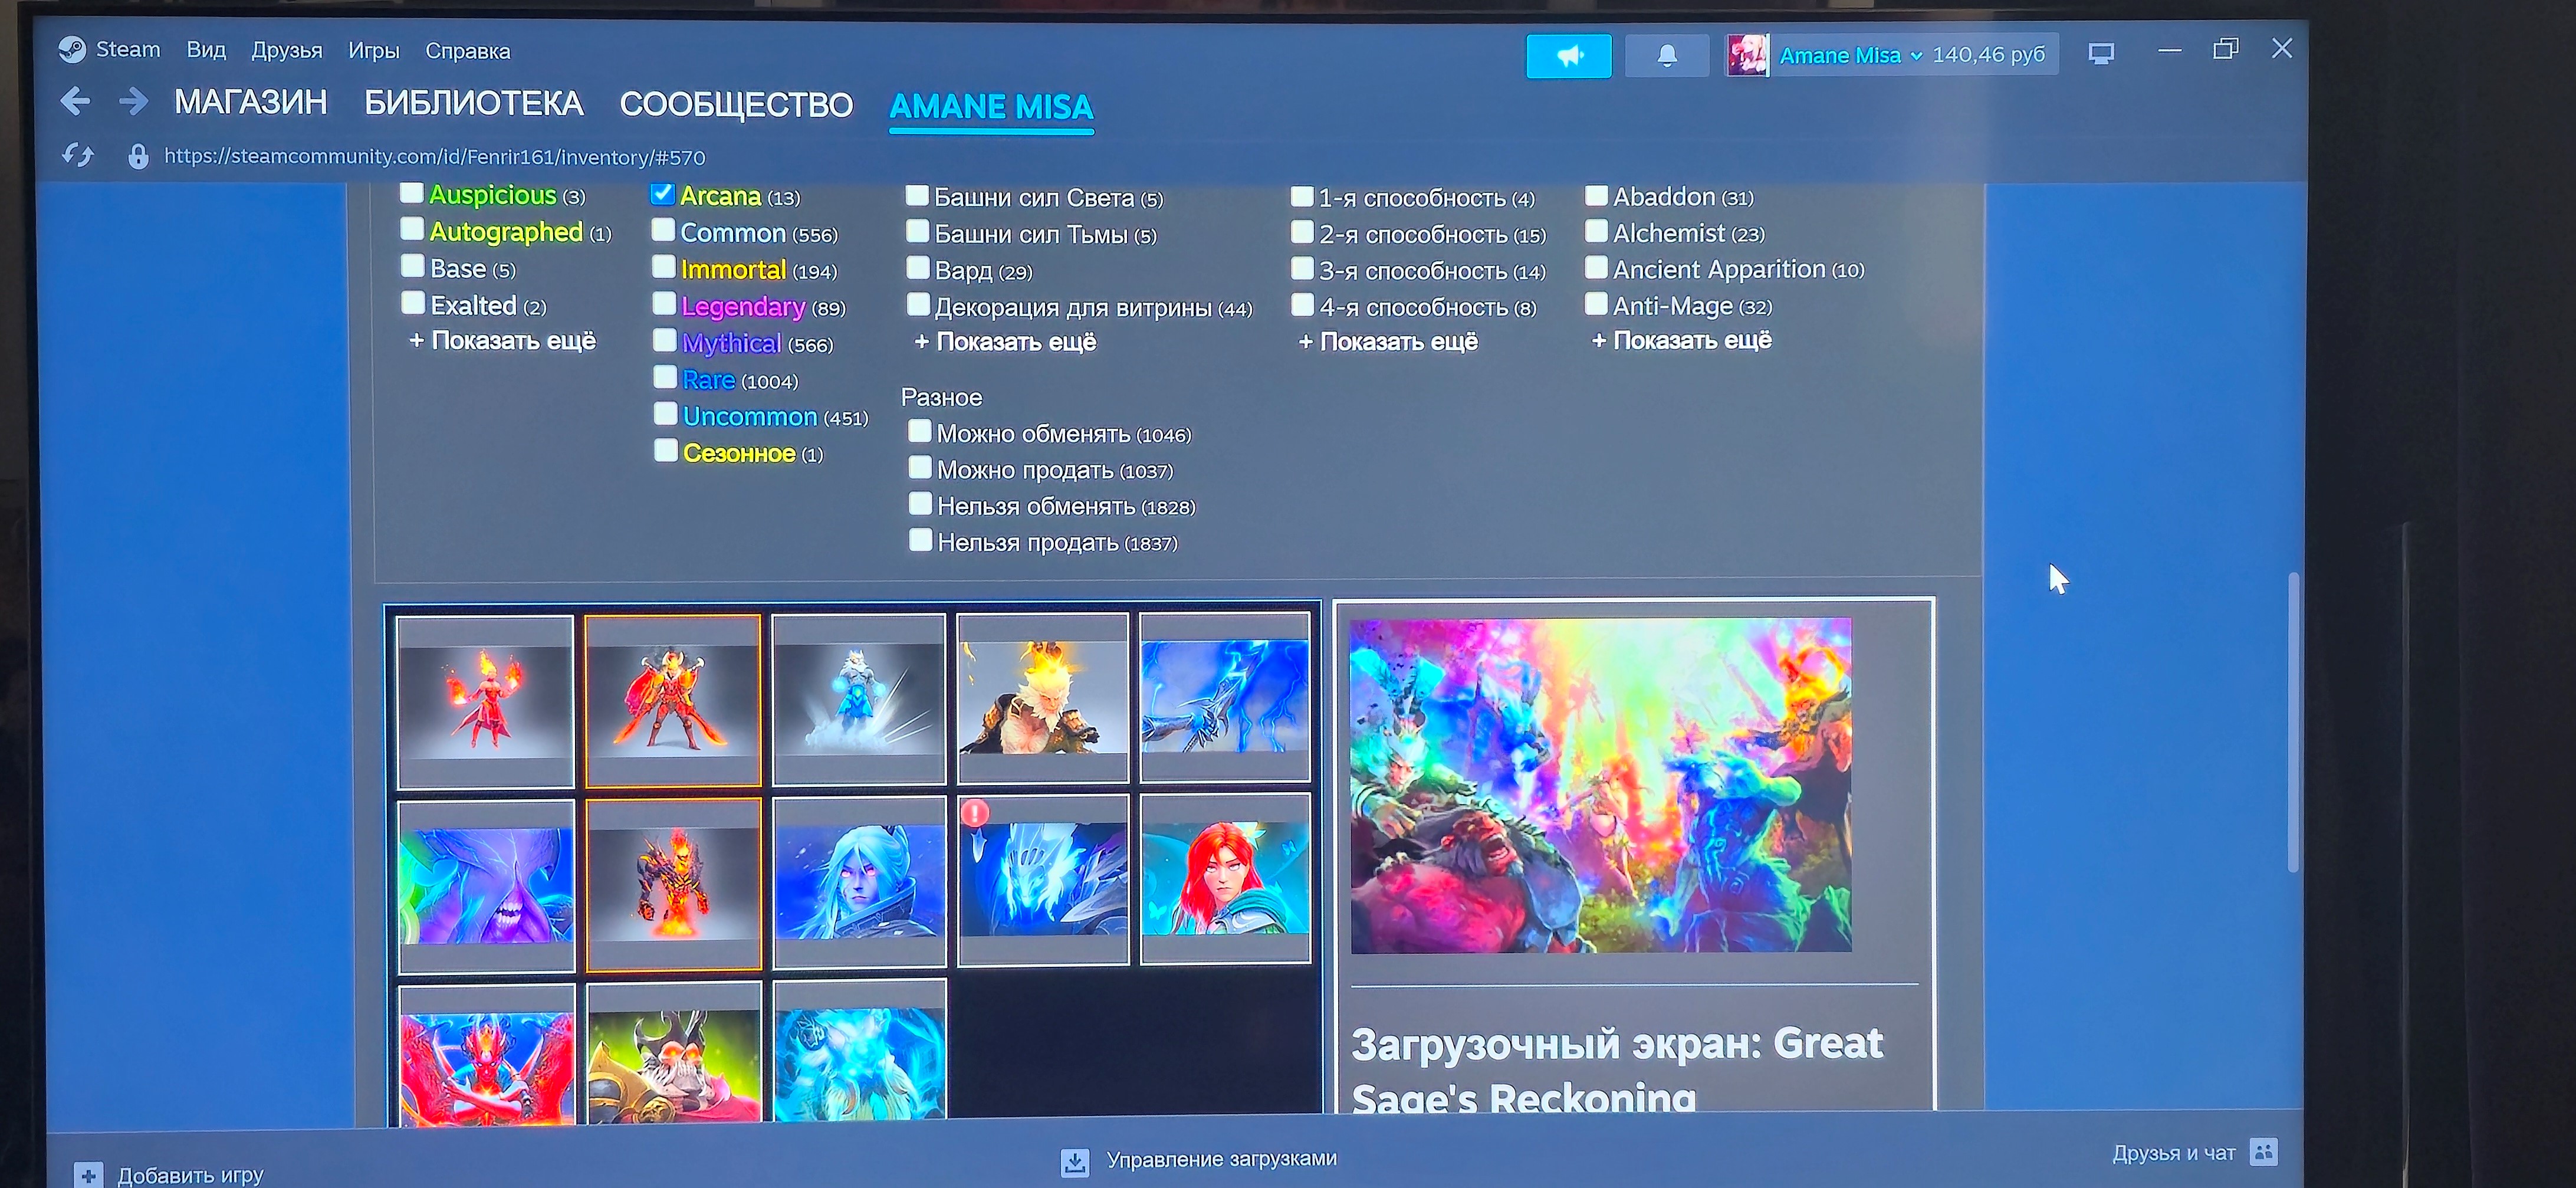Image resolution: width=2576 pixels, height=1188 pixels.
Task: Click the back navigation arrow
Action: point(75,101)
